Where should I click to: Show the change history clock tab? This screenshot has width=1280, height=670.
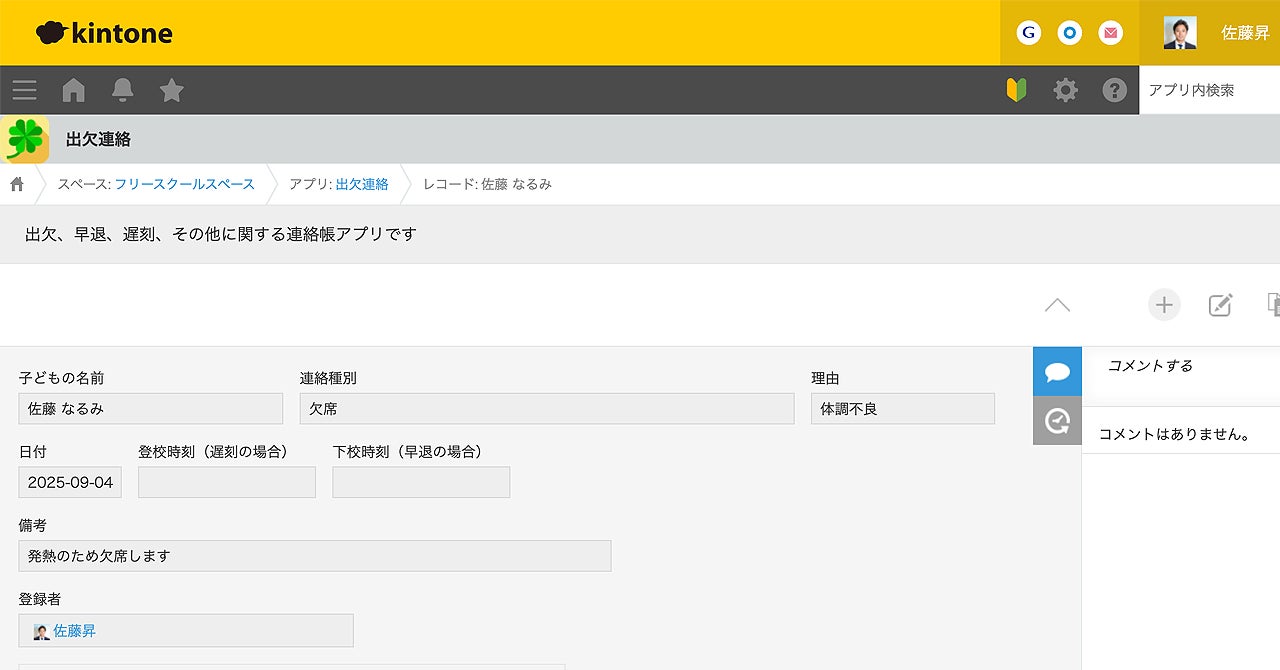click(1057, 421)
